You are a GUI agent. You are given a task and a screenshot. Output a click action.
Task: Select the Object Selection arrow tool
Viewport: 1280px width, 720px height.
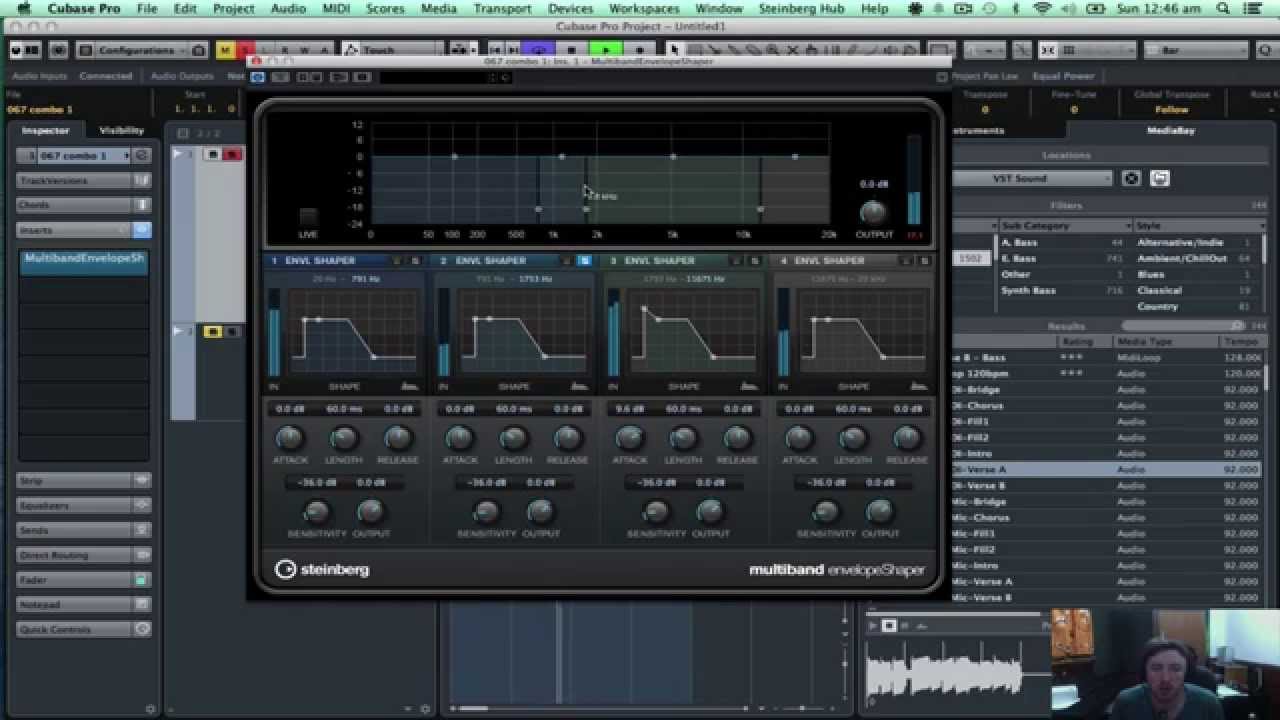(x=674, y=50)
